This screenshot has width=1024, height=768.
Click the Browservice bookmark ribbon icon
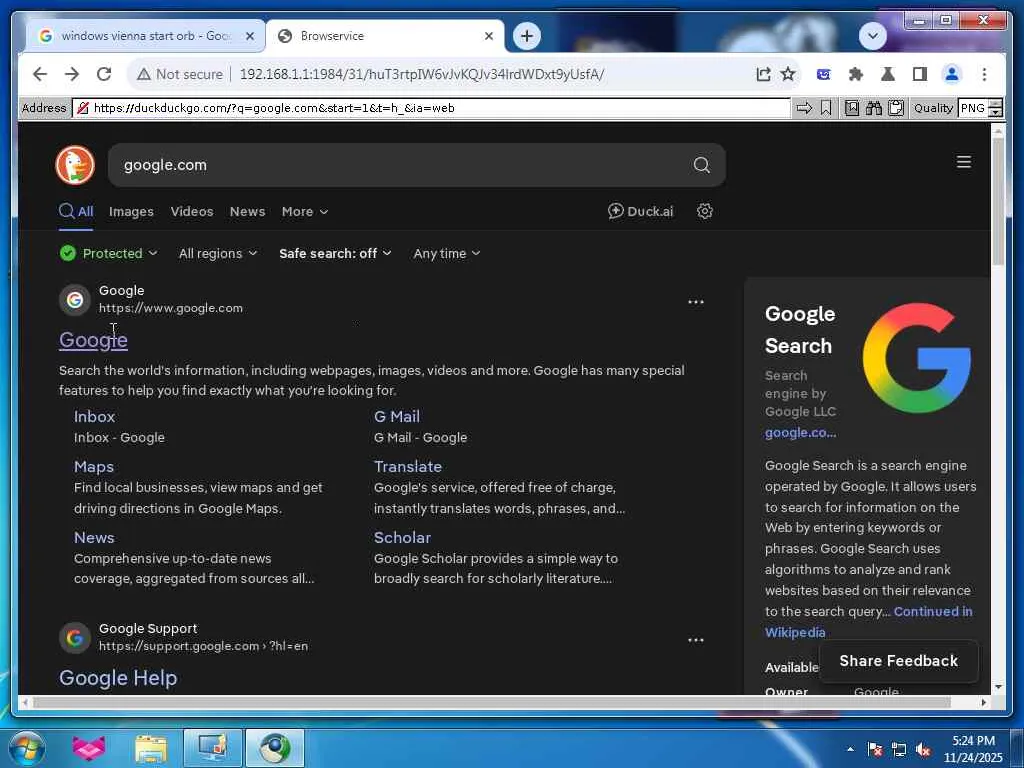pos(826,108)
